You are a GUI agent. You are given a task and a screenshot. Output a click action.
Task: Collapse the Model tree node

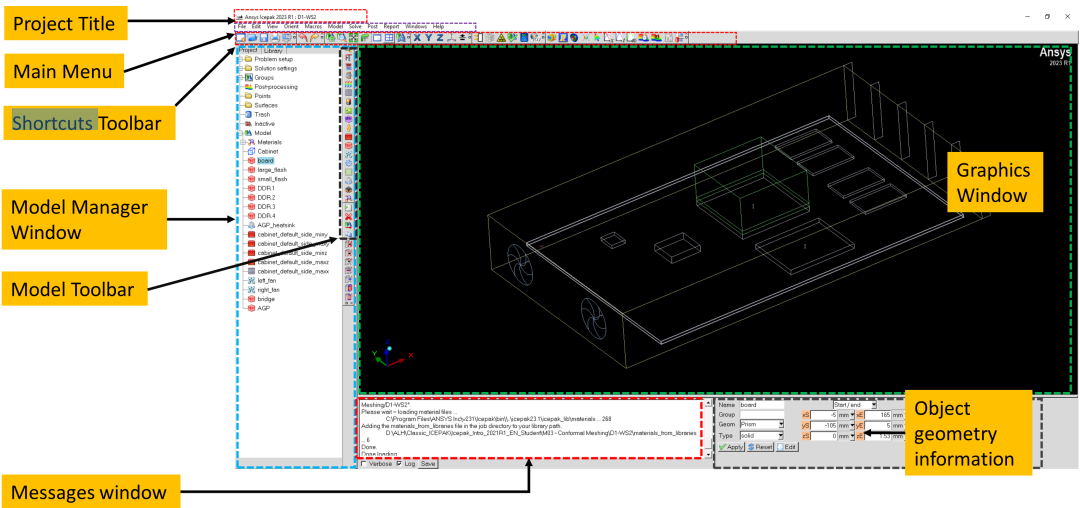pos(240,133)
